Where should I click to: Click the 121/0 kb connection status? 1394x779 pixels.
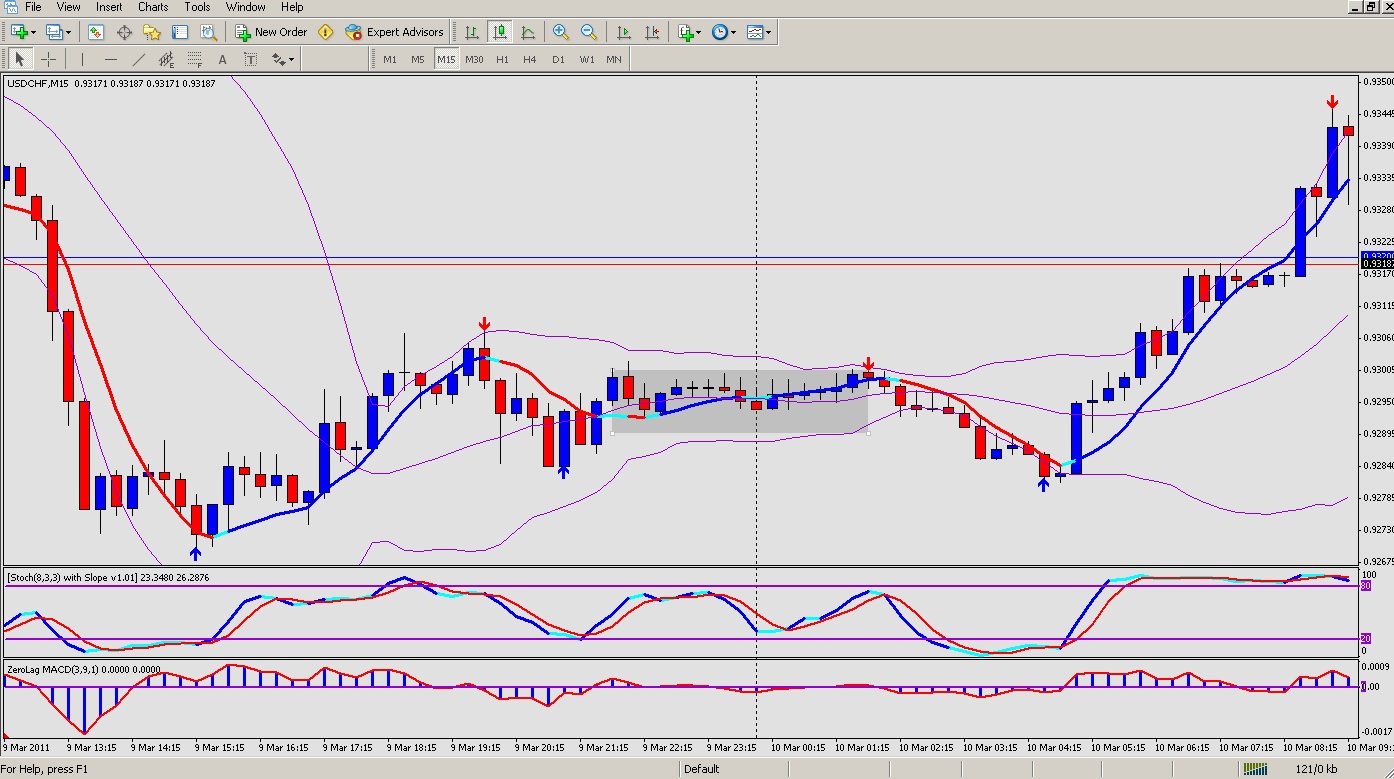[1317, 769]
